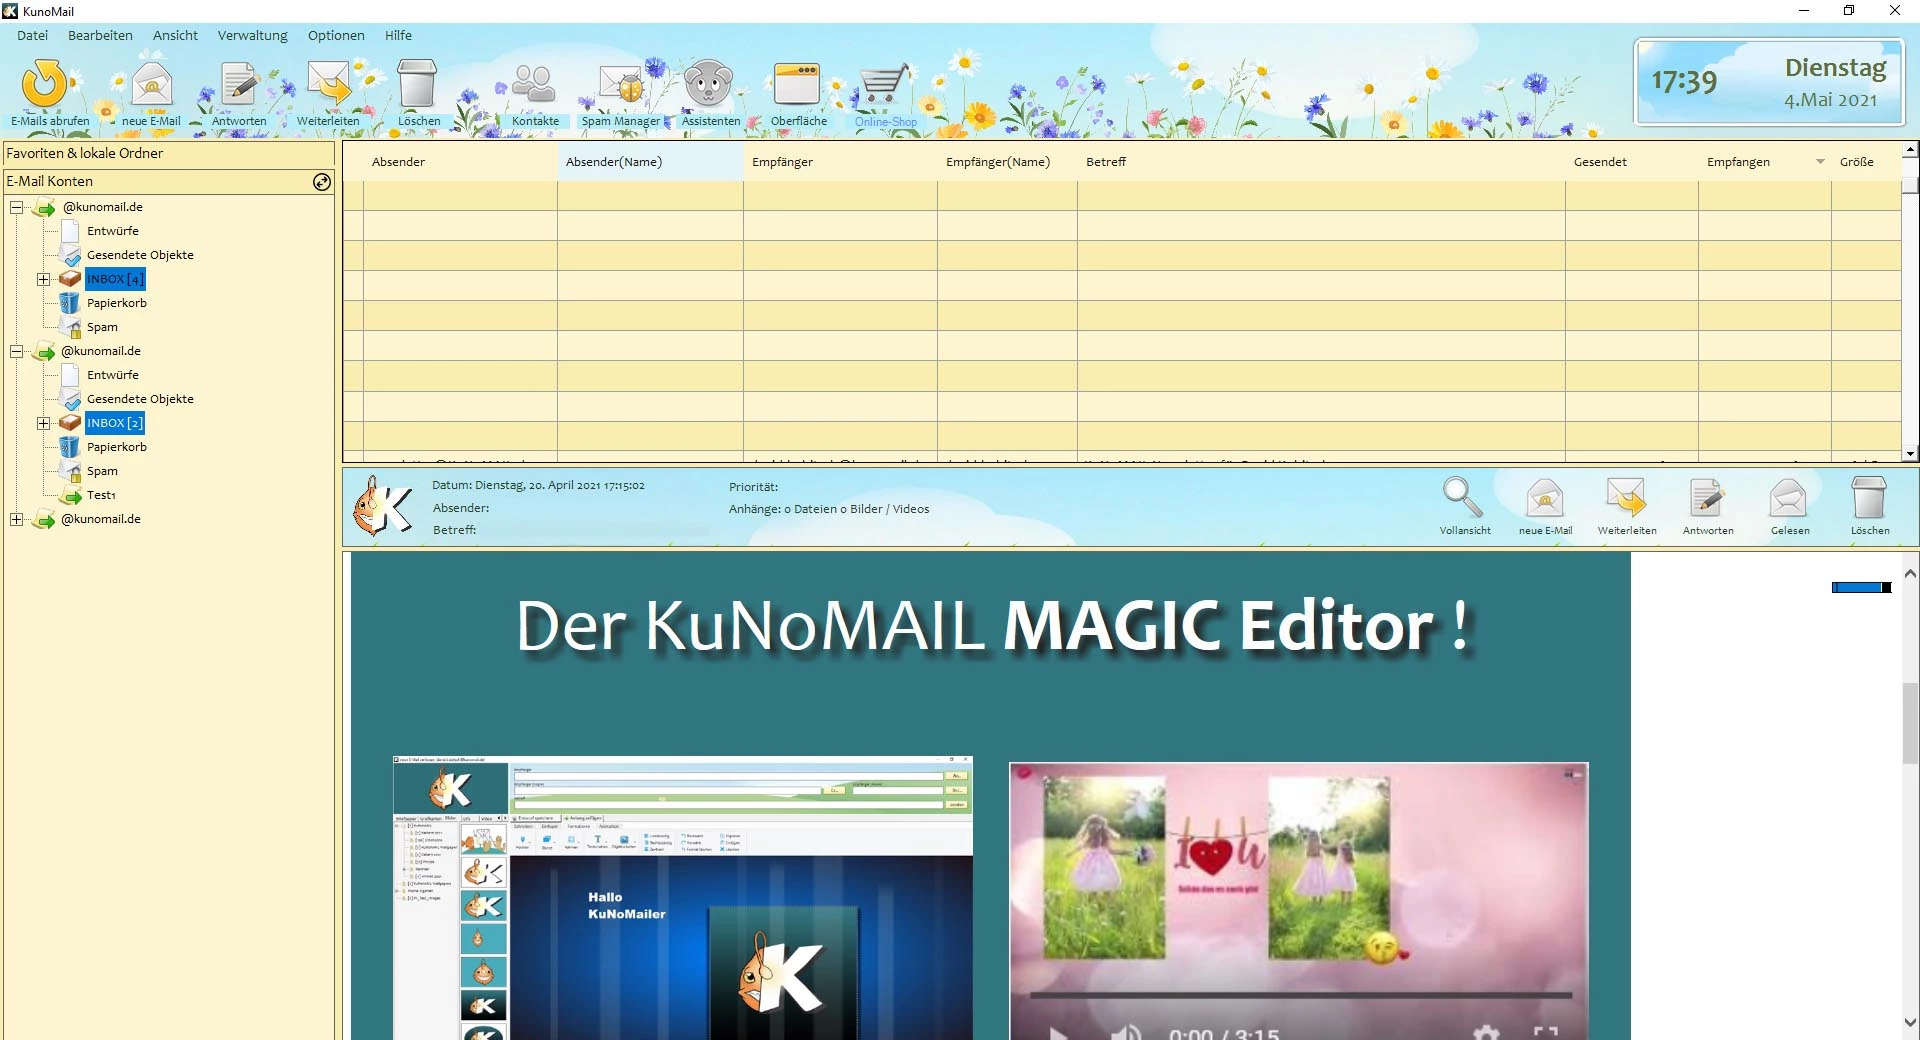Collapse the first @kunomail.de account
Screen dimensions: 1920x1040
pyautogui.click(x=17, y=208)
